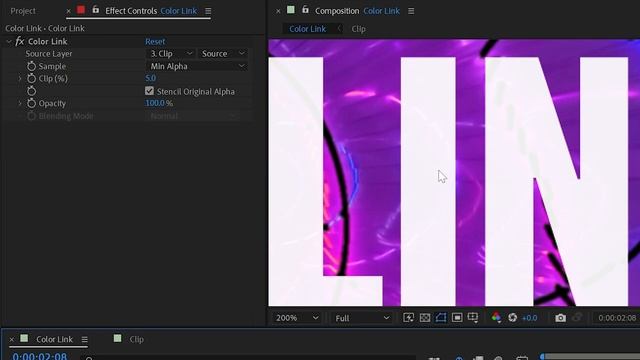
Task: Click the Source Layer property label
Action: [x=49, y=53]
